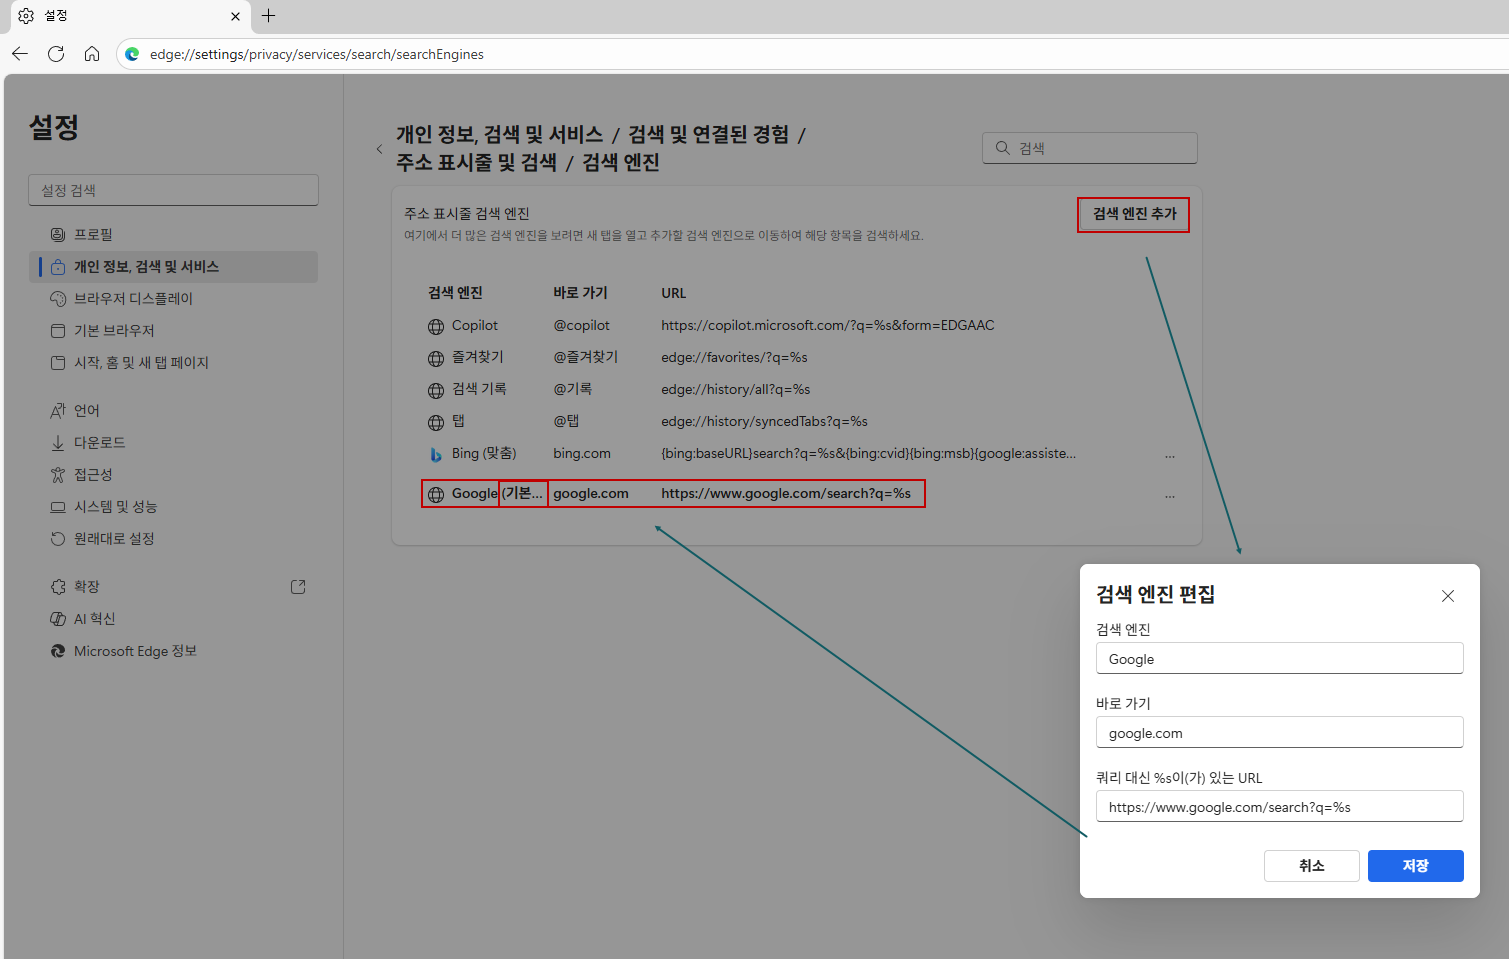Open Microsoft Edge 정보 in sidebar
Screen dimensions: 1509x959
(174, 650)
